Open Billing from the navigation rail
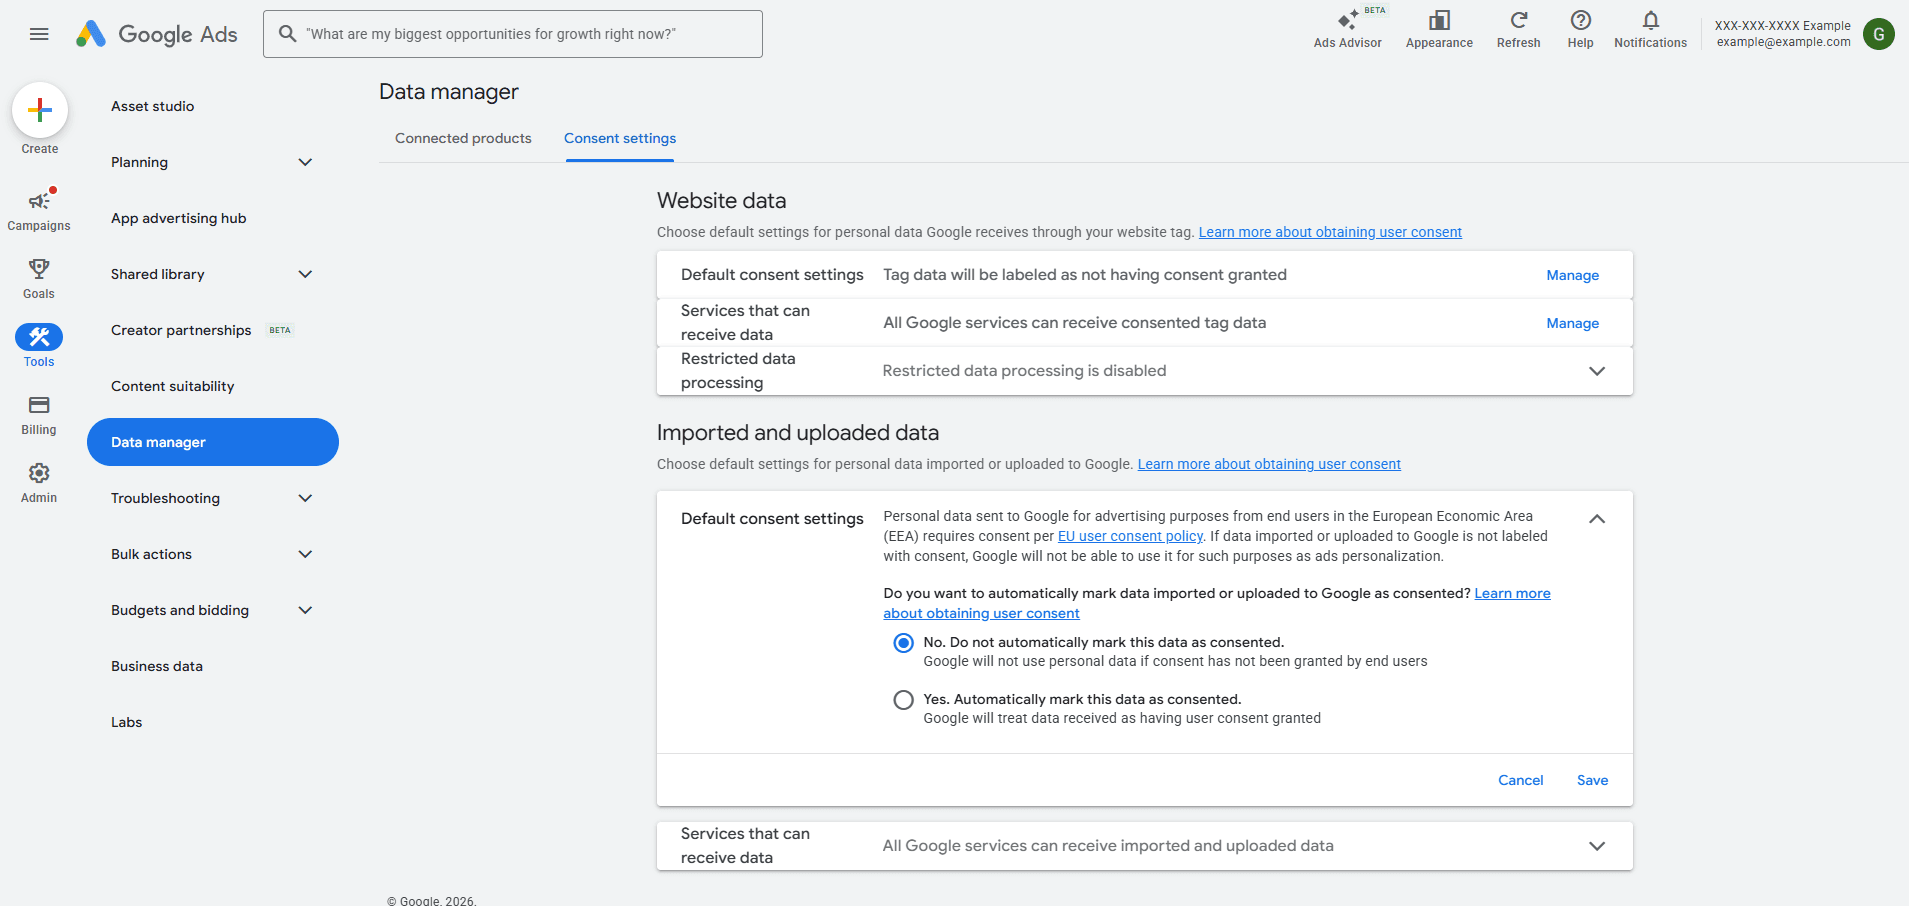 pyautogui.click(x=38, y=413)
